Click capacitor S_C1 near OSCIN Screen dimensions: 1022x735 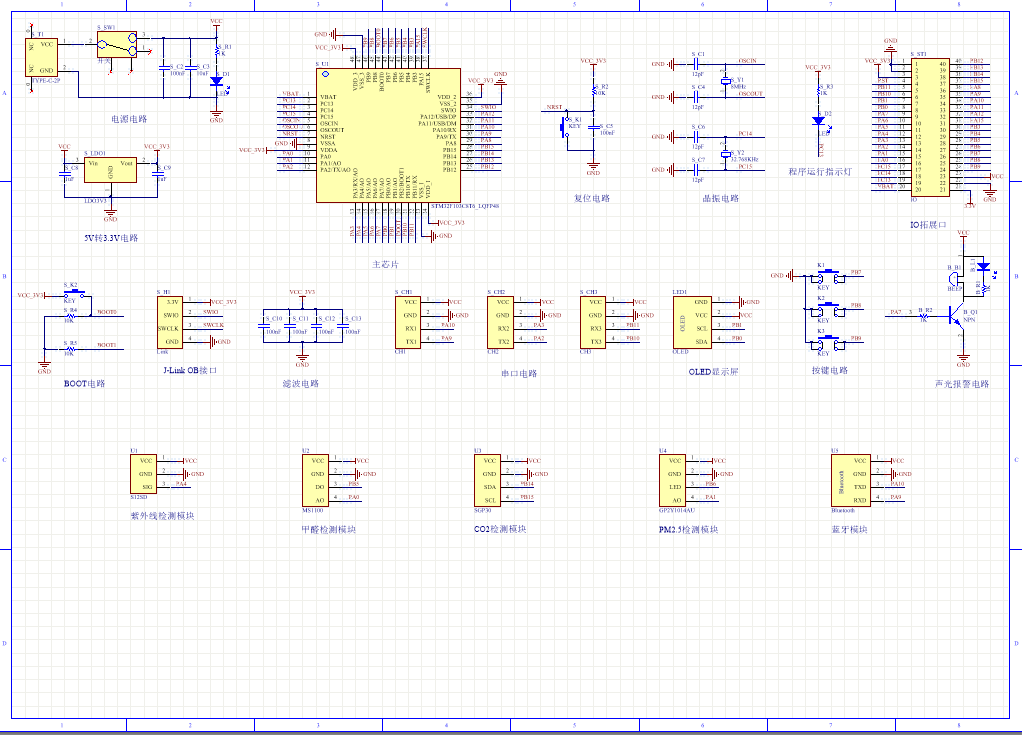coord(695,64)
